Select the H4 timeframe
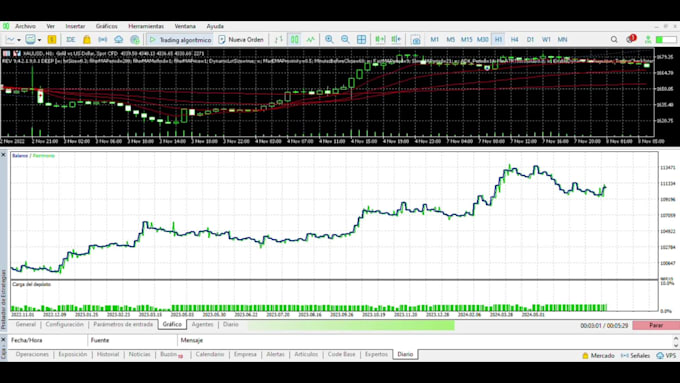 click(x=514, y=39)
